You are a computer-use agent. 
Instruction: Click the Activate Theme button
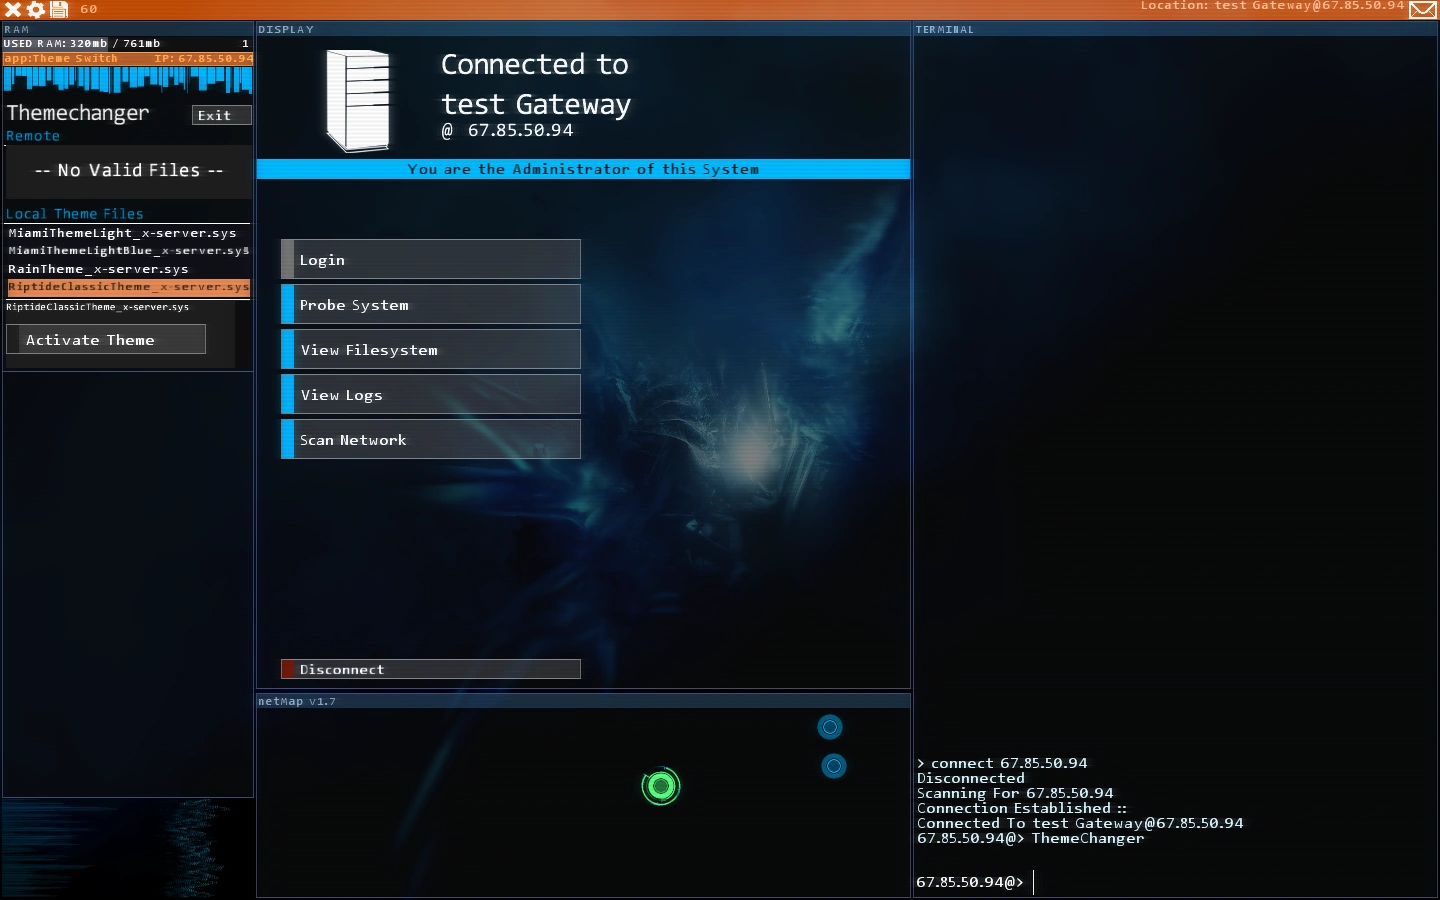tap(106, 339)
